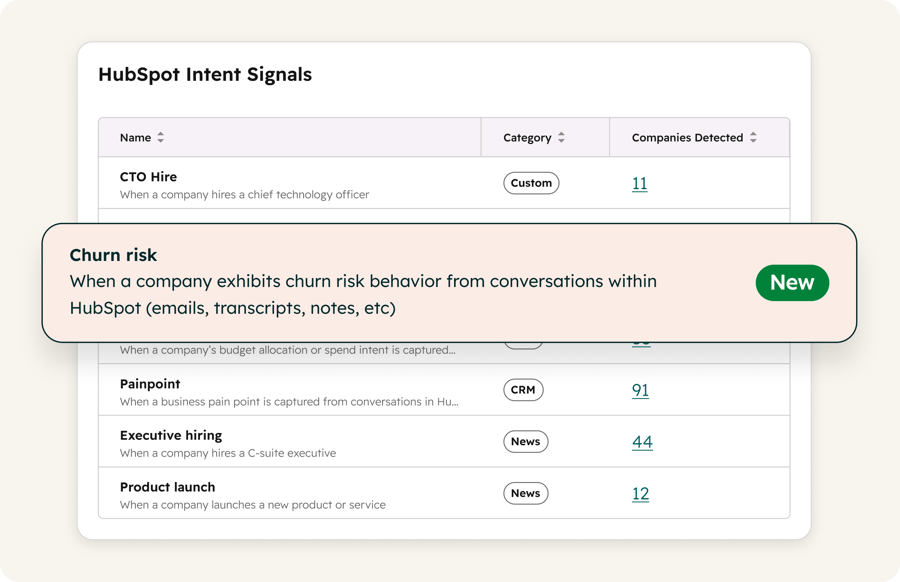900x582 pixels.
Task: Select the Painpoint signal name
Action: pos(150,384)
